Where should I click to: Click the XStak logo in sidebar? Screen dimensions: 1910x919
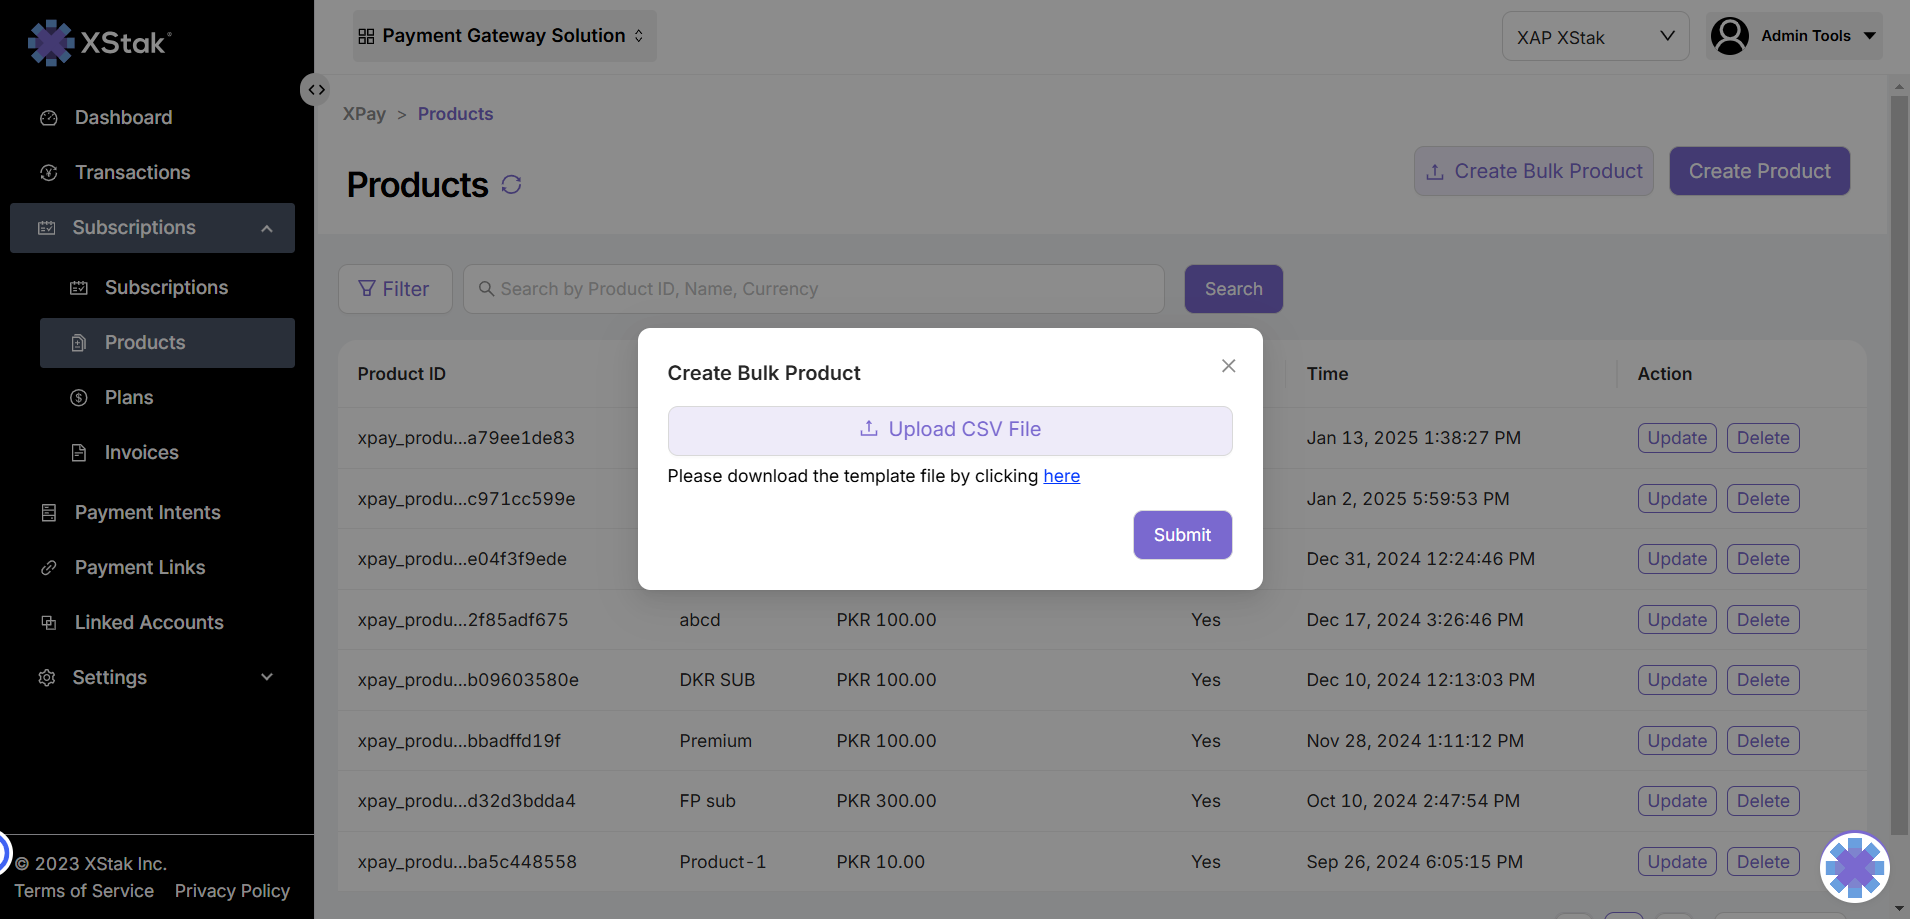tap(100, 43)
